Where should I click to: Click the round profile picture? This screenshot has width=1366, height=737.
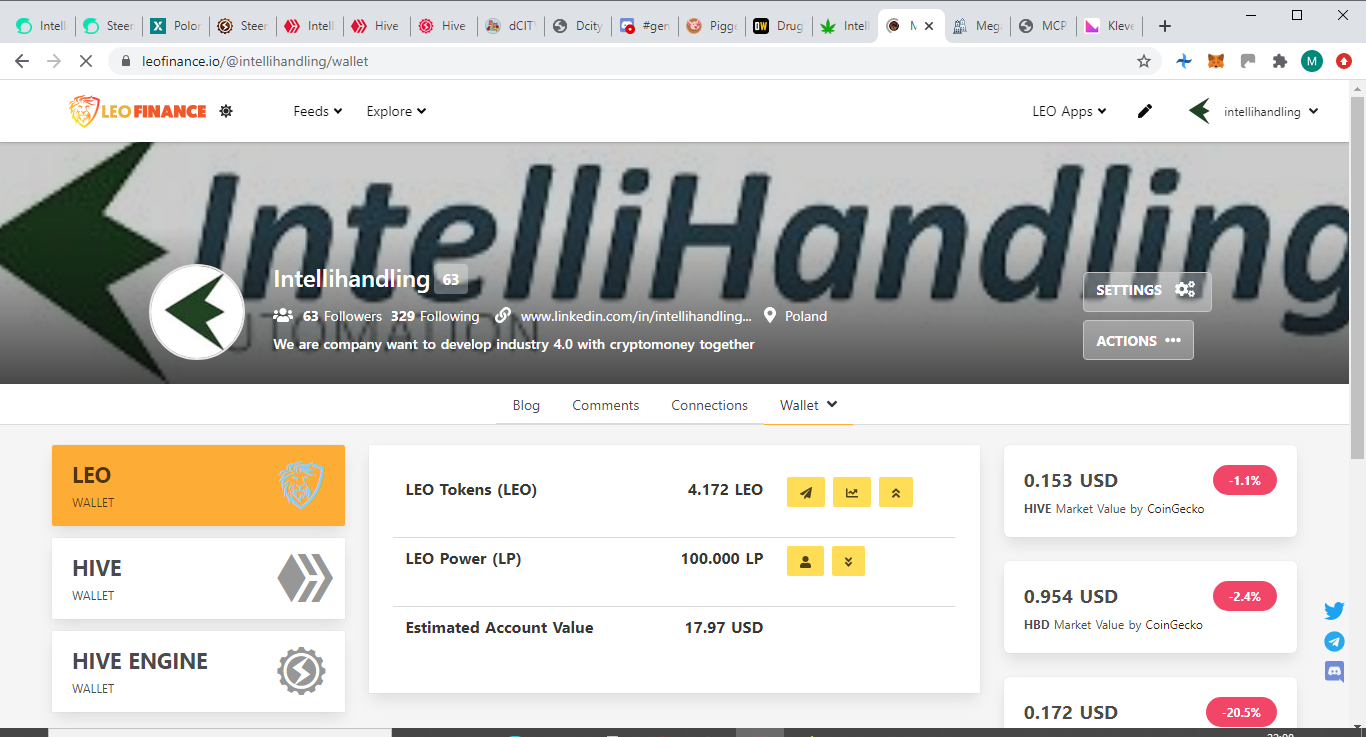[197, 312]
